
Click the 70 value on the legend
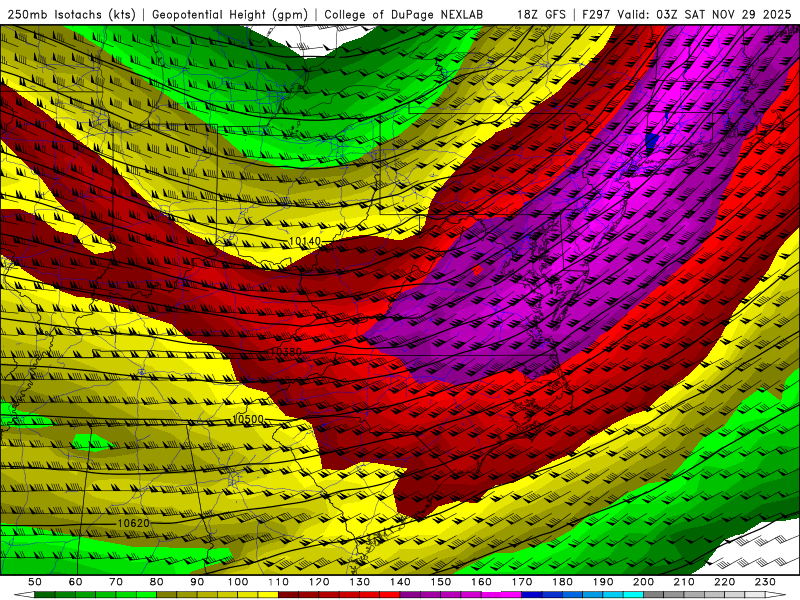tap(116, 582)
